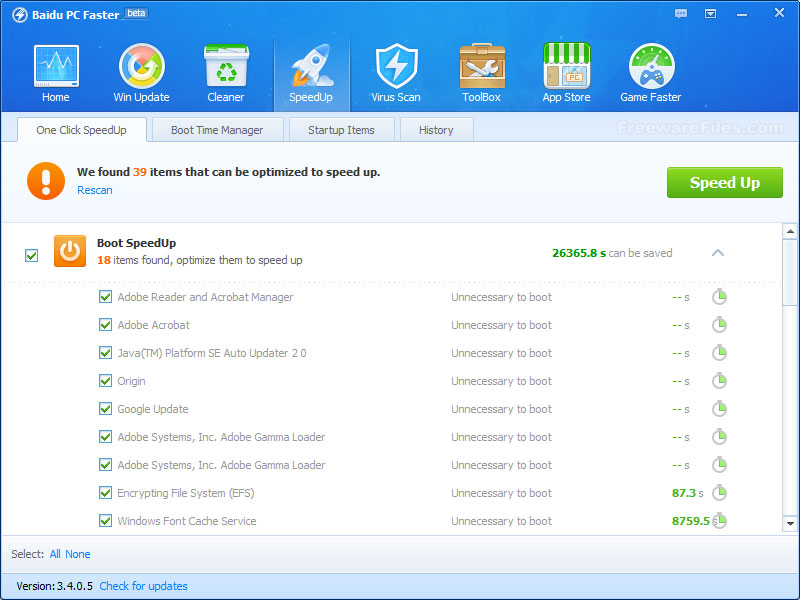Click the vertical scrollbar thumb

(x=790, y=272)
